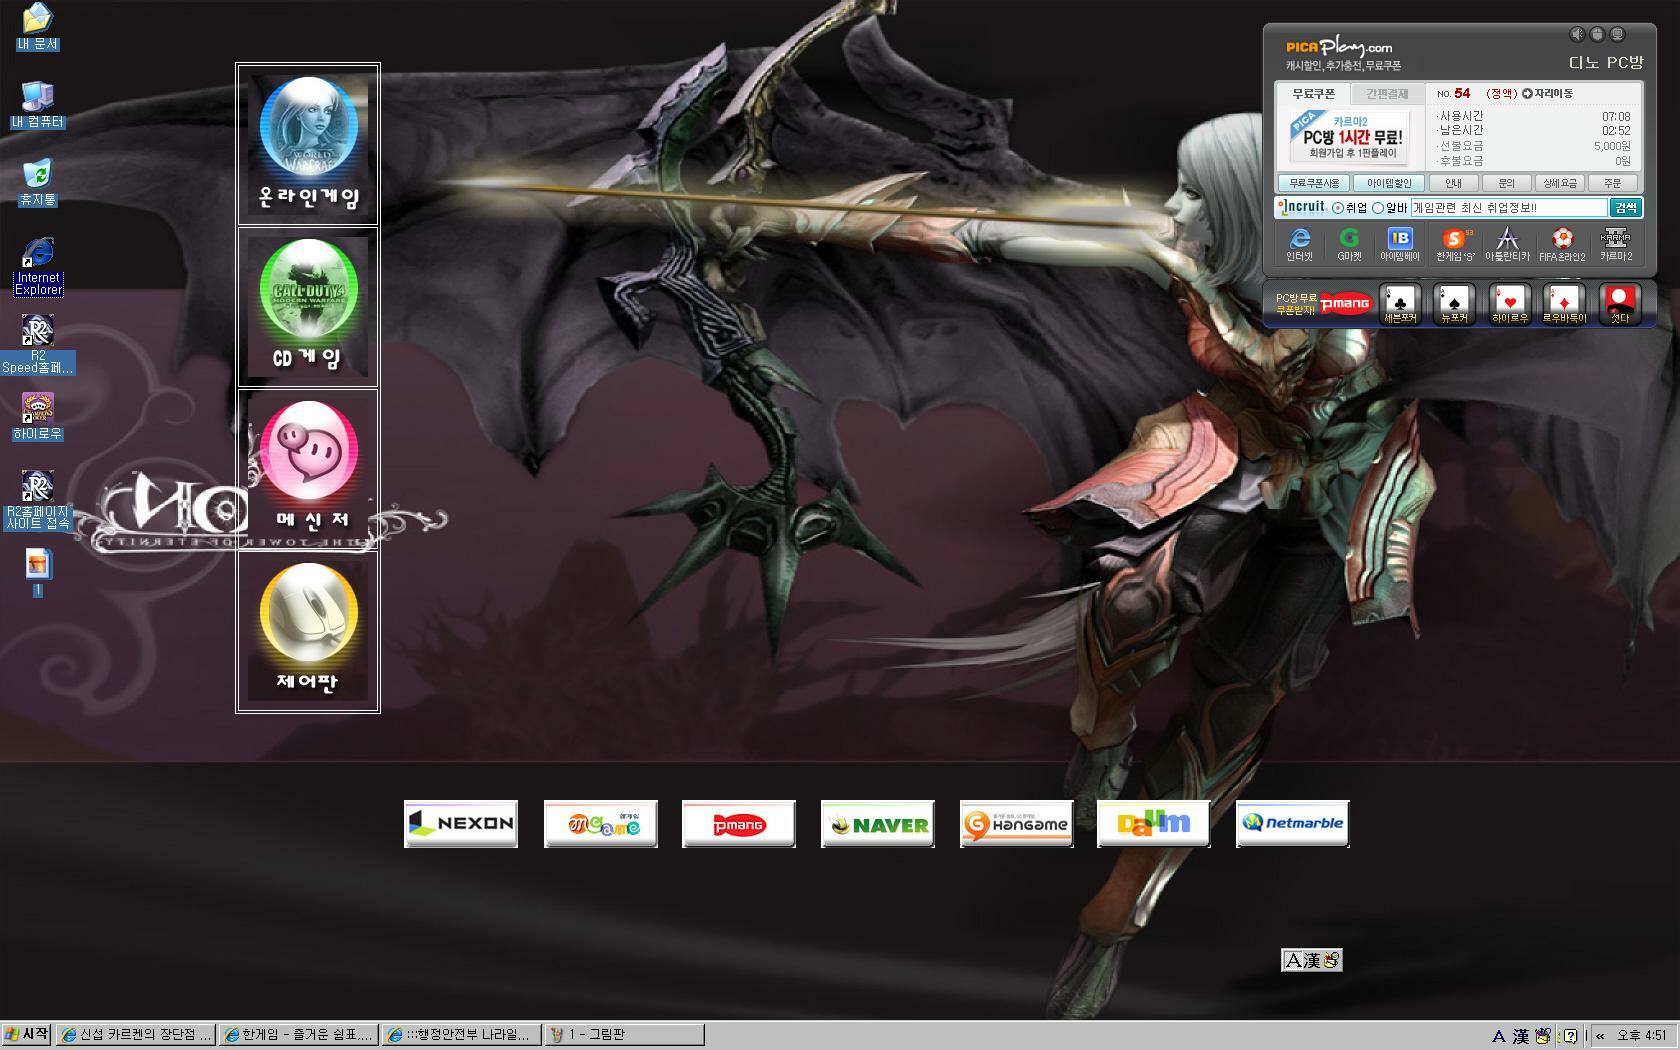Click the 주문 button
This screenshot has height=1050, width=1680.
(1612, 183)
